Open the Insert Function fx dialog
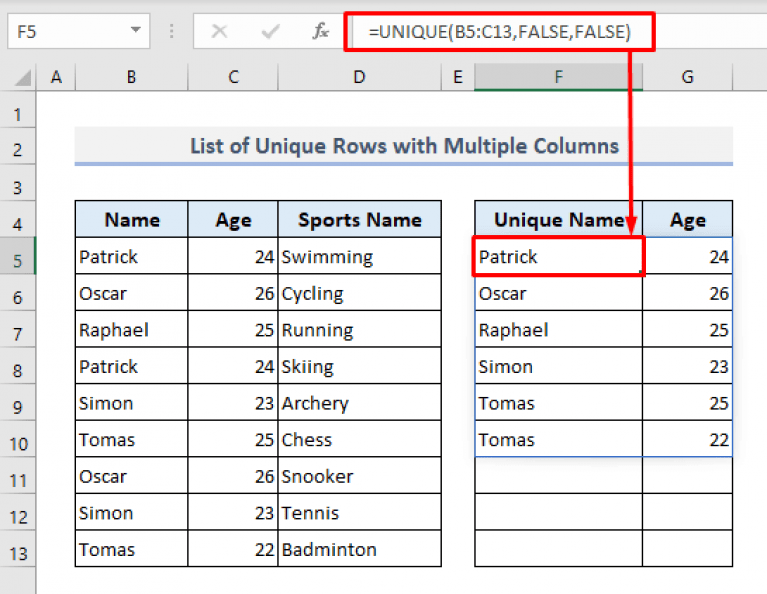767x594 pixels. (320, 32)
